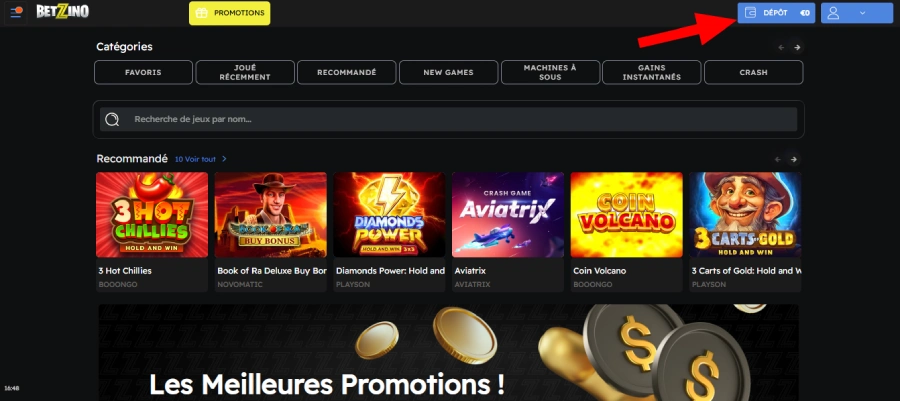Open the Coin Volcano game tile
The width and height of the screenshot is (900, 401).
pos(626,215)
